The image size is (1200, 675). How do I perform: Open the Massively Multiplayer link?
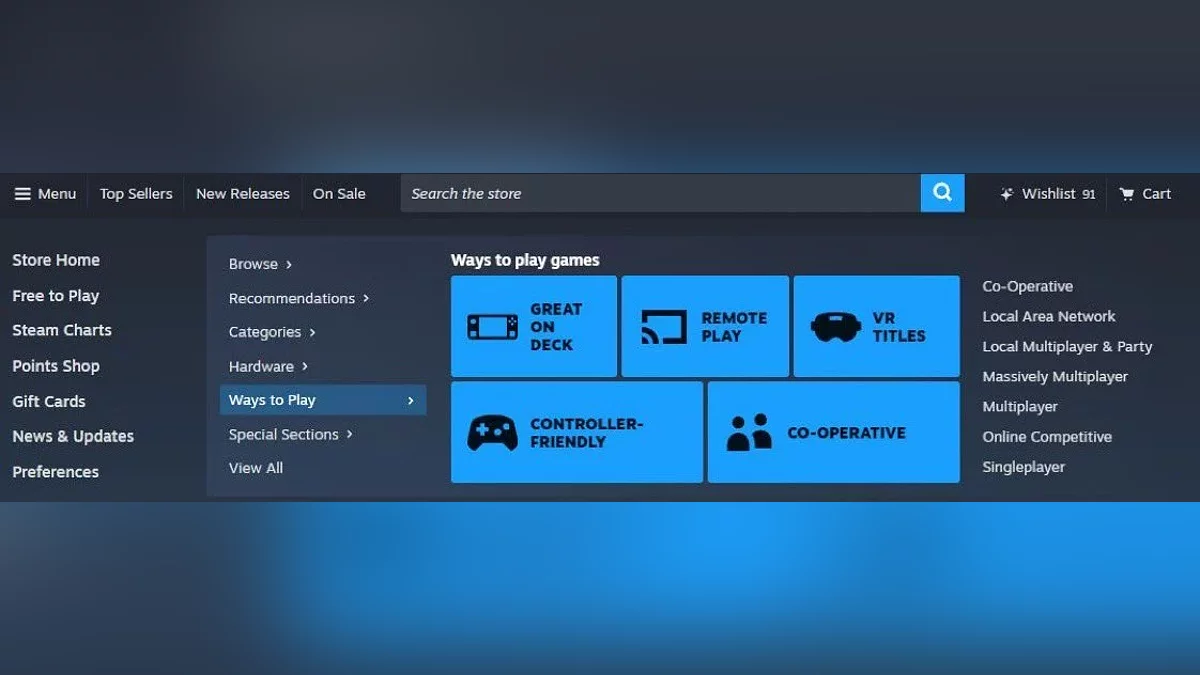pos(1055,376)
